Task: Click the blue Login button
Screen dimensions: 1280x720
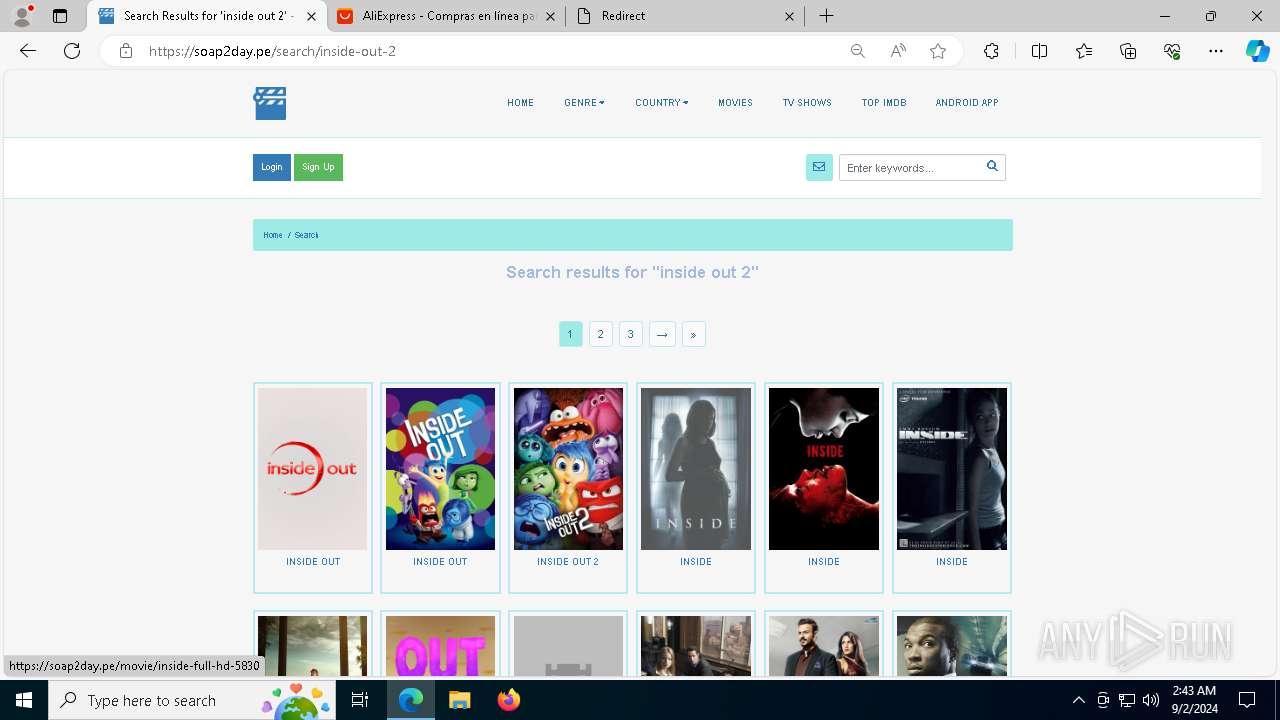Action: [272, 167]
